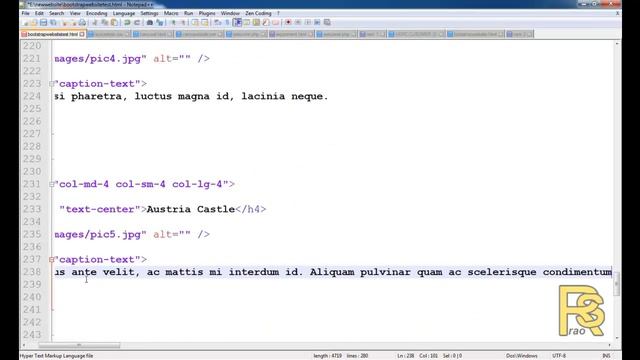Create a new file from the toolbar
Screen dimensions: 640x360
tap(26, 22)
